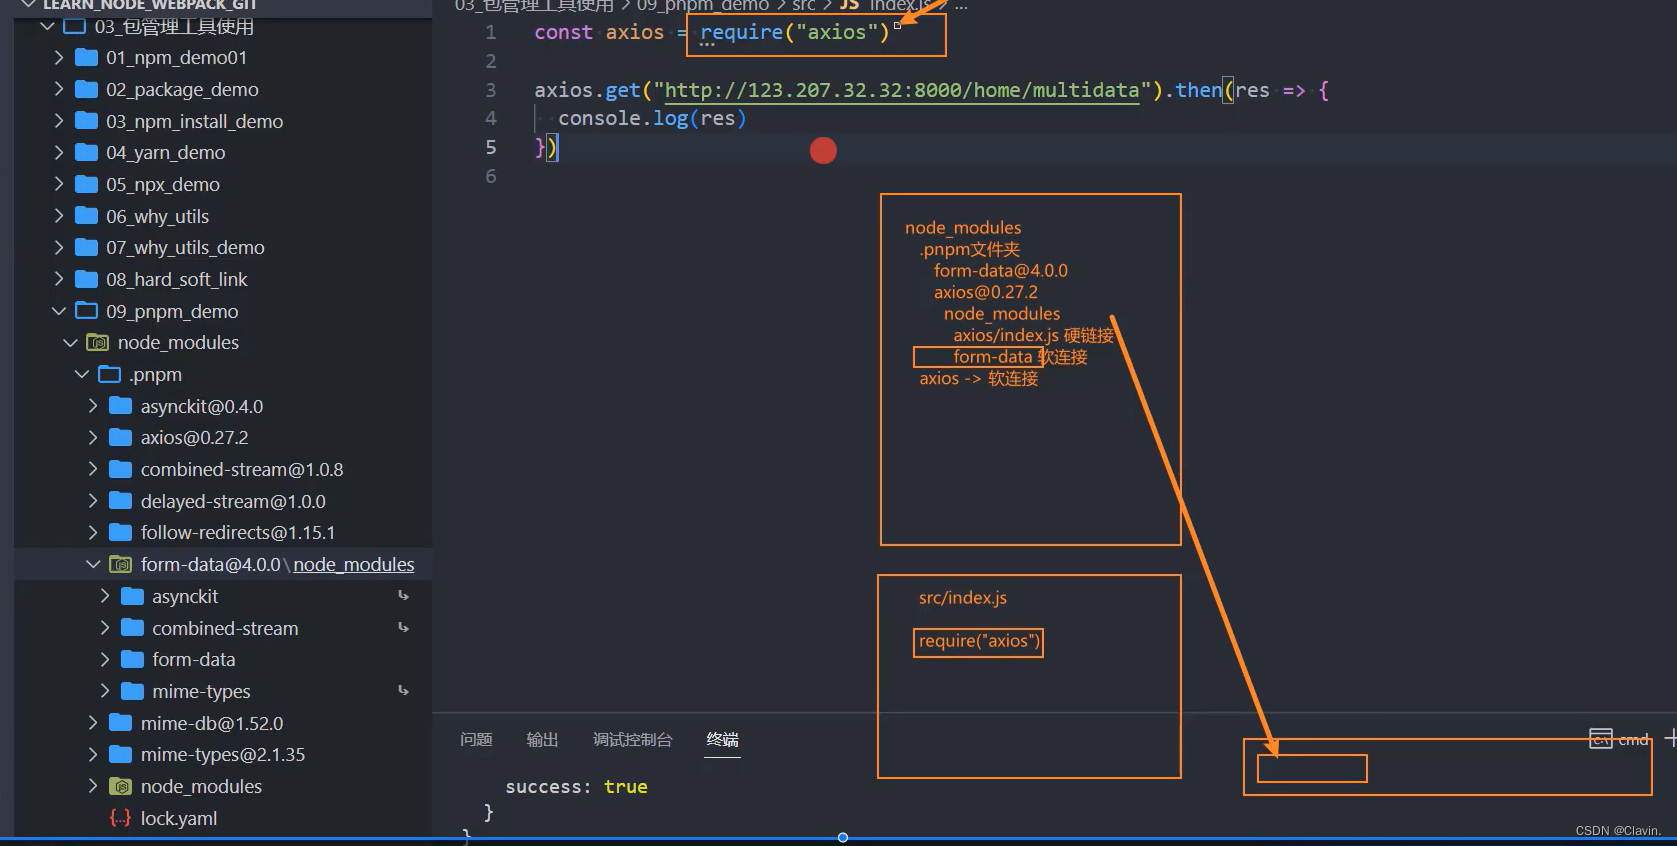
Task: Click the node_modules special folder icon under 09_pnpm_demo
Action: tap(98, 343)
